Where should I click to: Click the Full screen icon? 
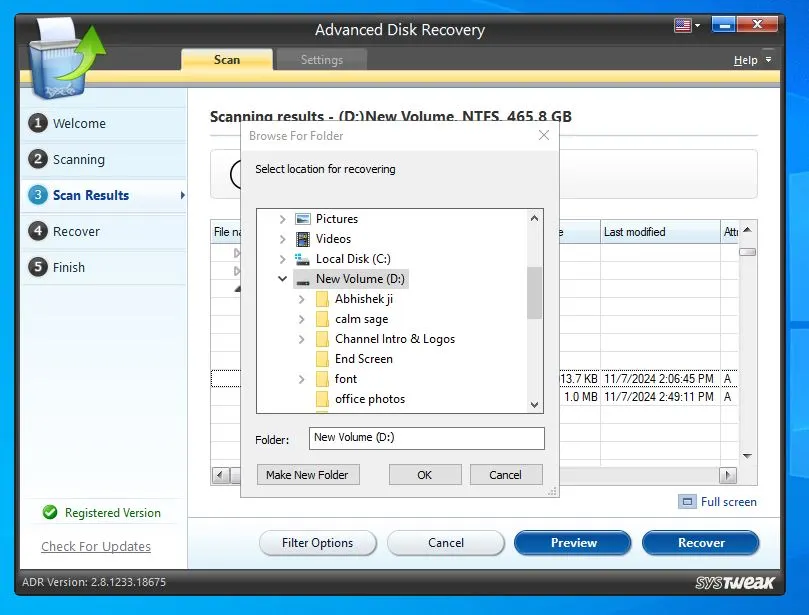point(686,502)
